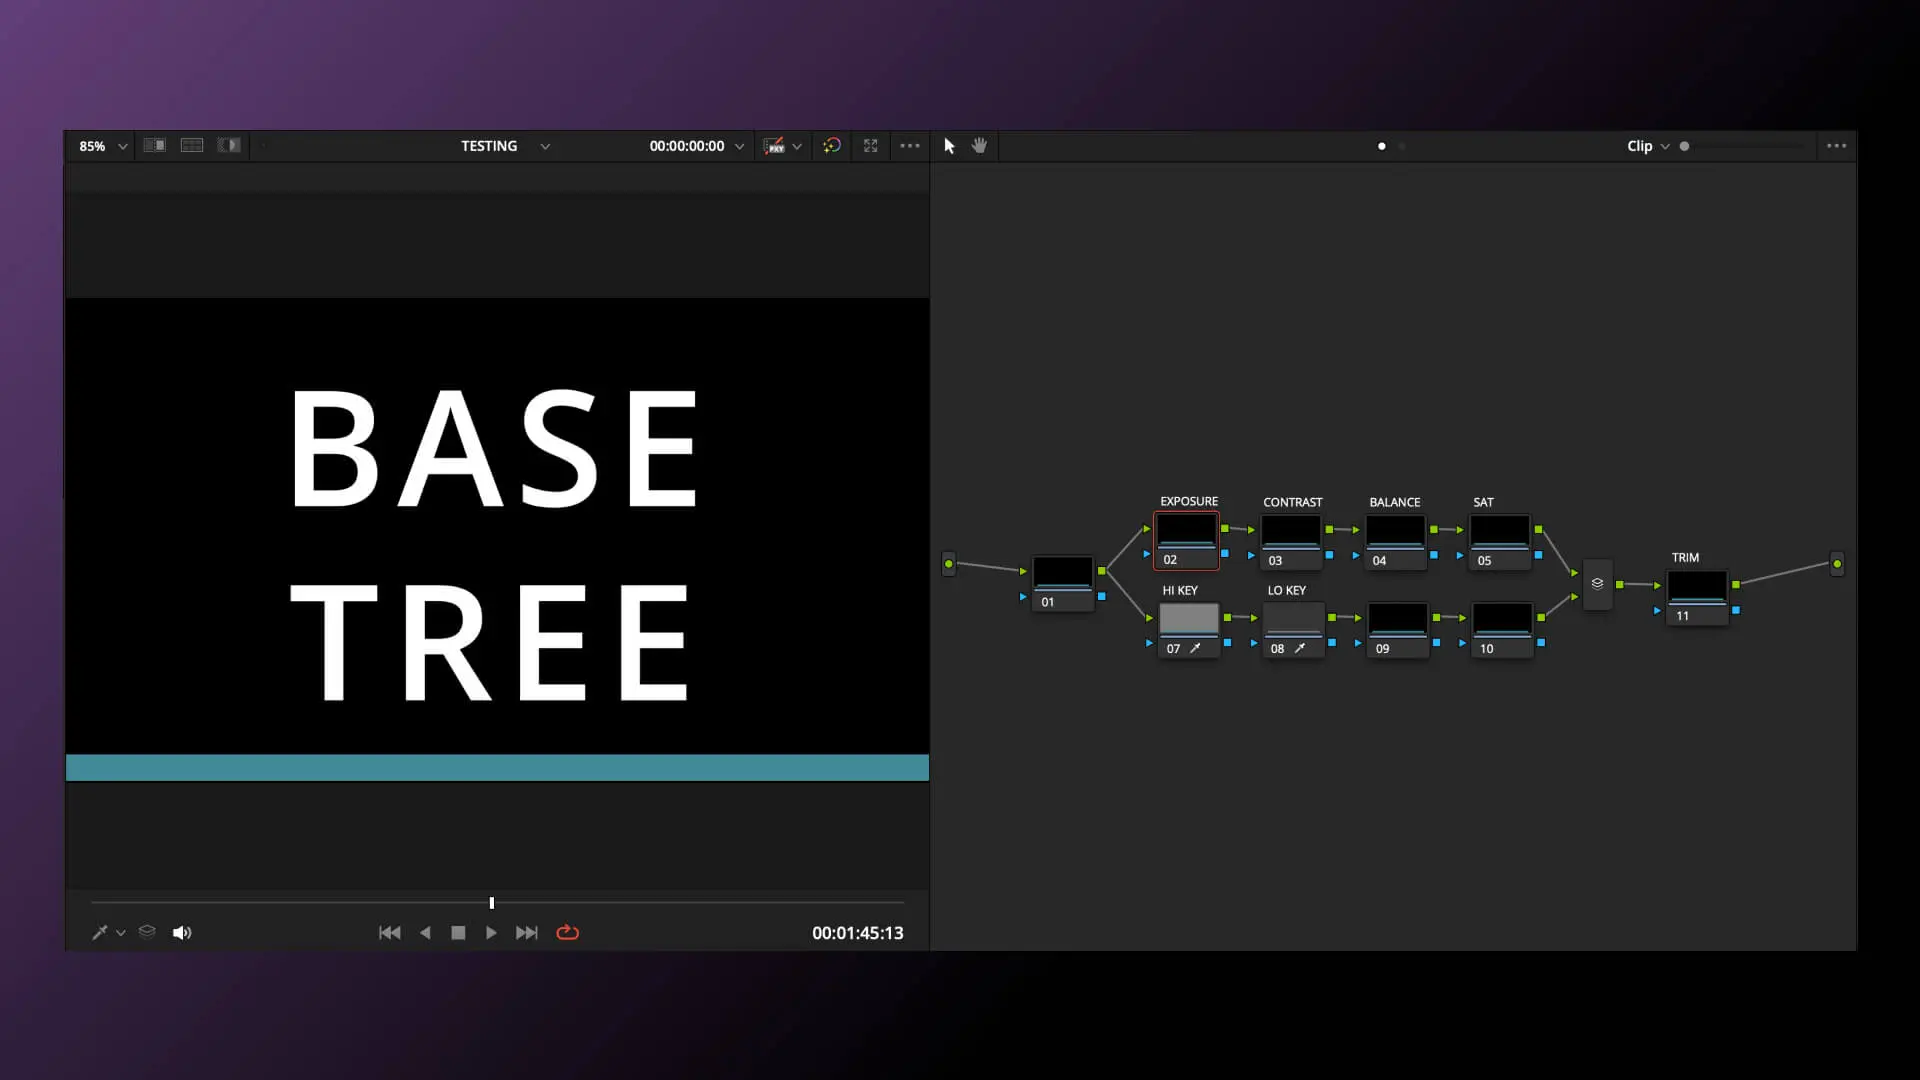1920x1080 pixels.
Task: Click the CONTRAST node label
Action: point(1292,502)
